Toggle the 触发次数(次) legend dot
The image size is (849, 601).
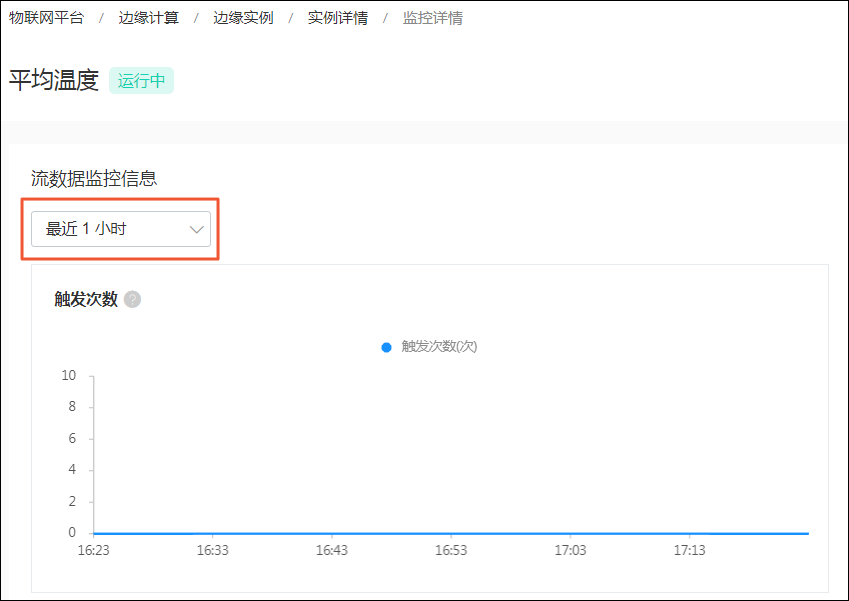click(x=387, y=347)
